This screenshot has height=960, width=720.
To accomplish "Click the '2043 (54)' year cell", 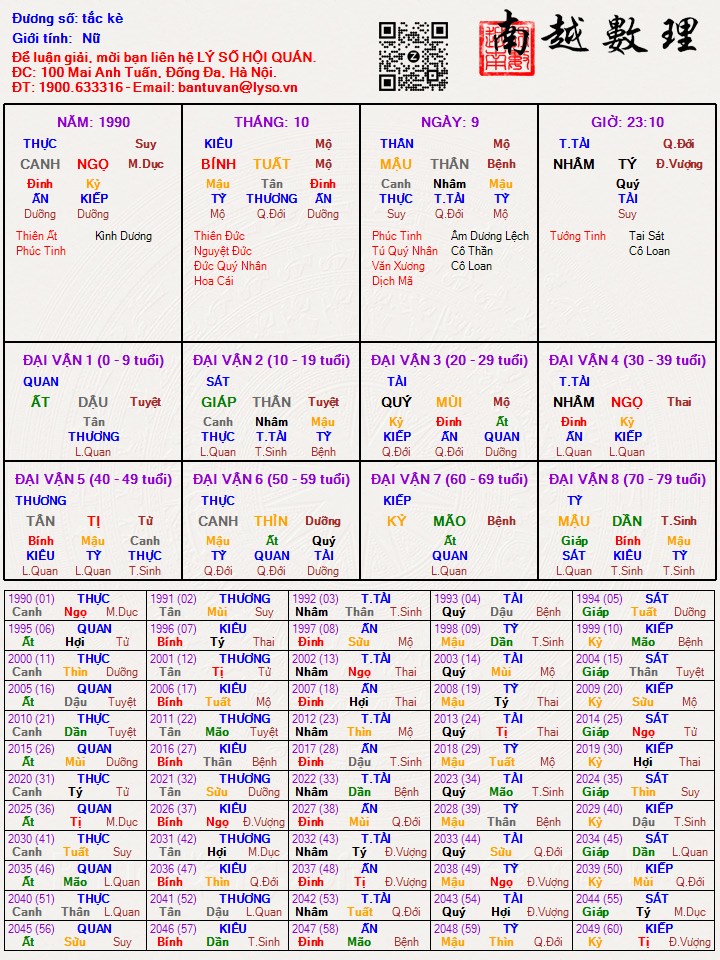I will coord(501,906).
